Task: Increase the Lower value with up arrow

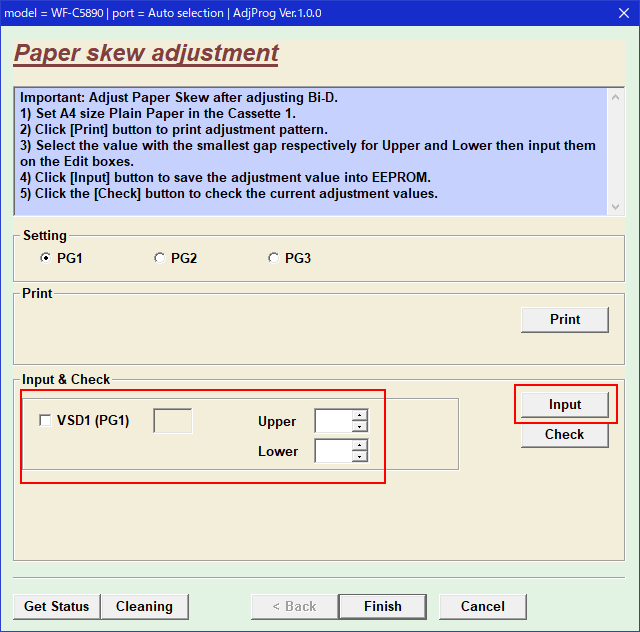Action: tap(360, 445)
